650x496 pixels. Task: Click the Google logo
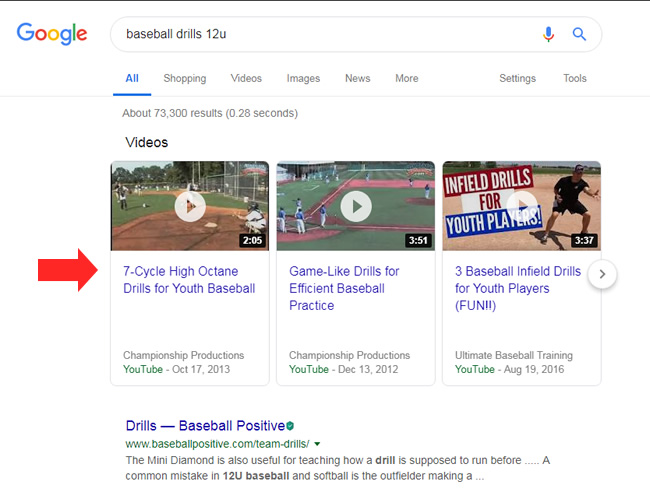(52, 34)
